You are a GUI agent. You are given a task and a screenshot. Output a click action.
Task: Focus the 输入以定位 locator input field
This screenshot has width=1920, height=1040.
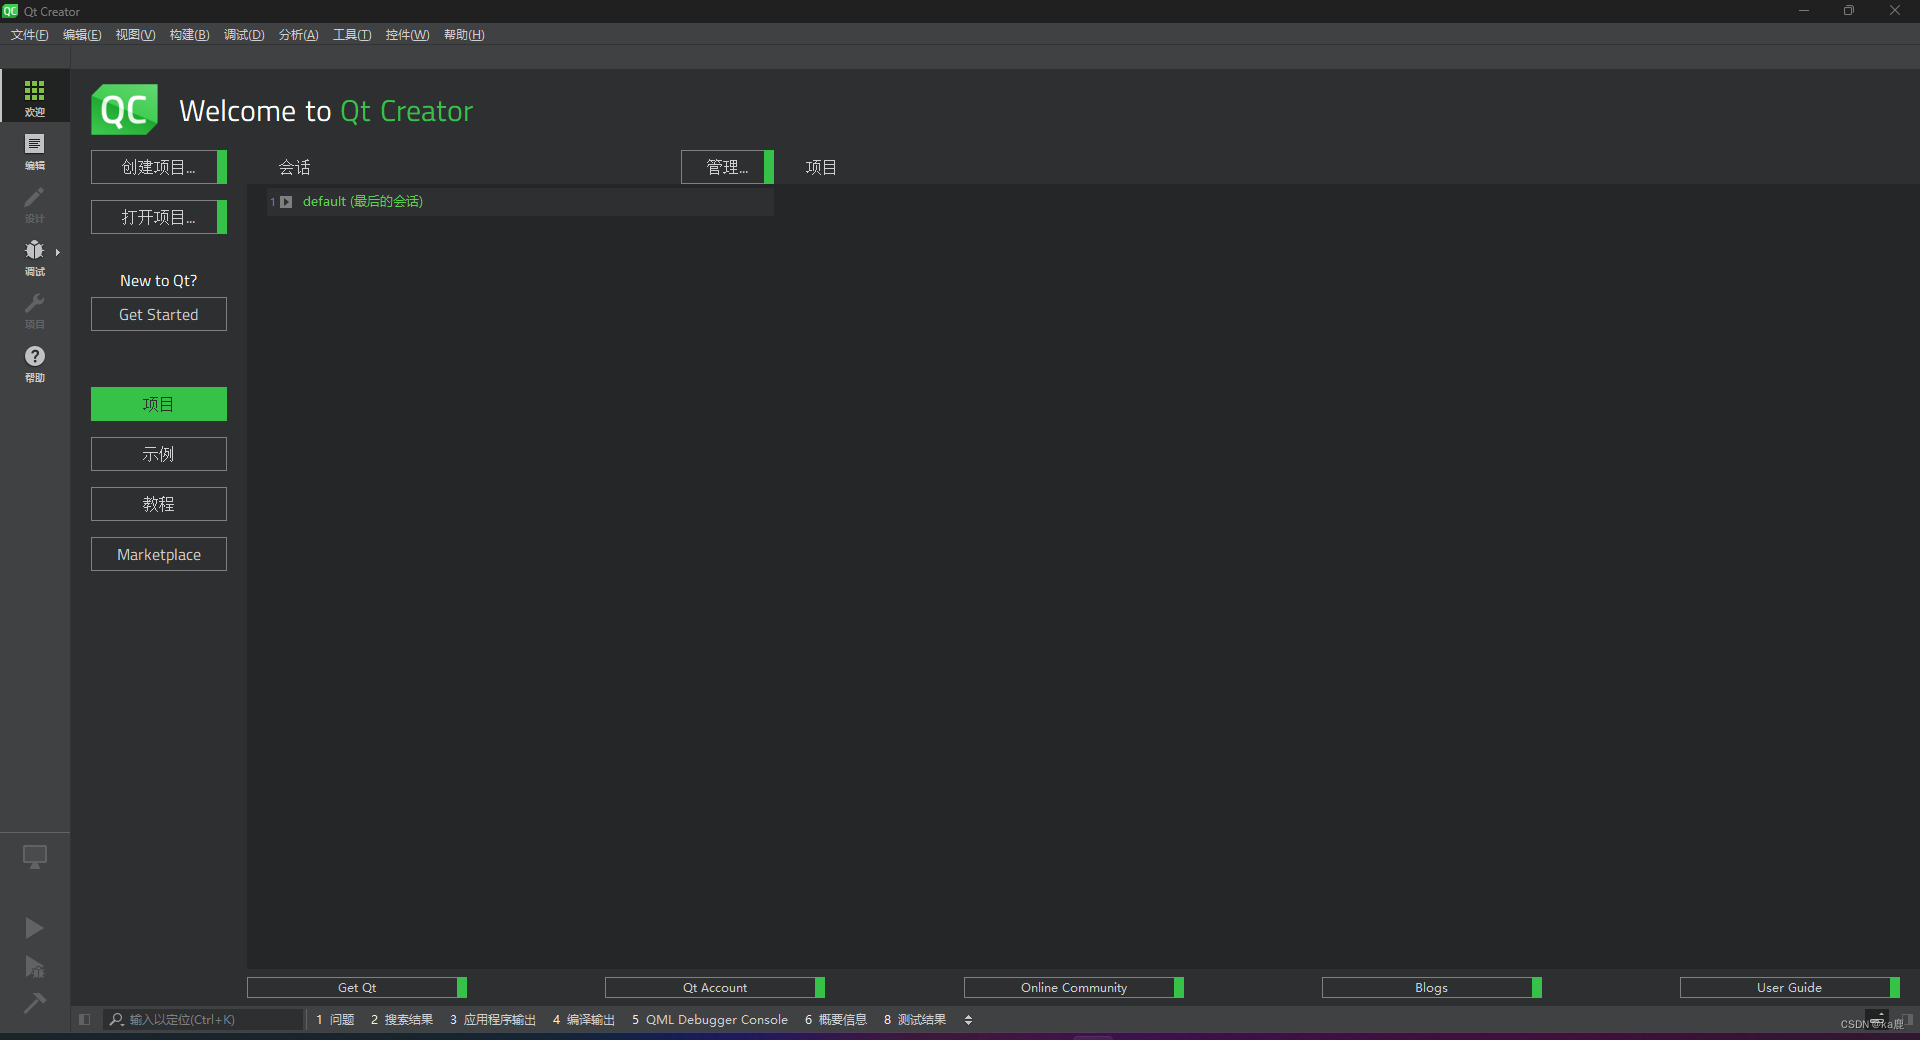tap(203, 1020)
